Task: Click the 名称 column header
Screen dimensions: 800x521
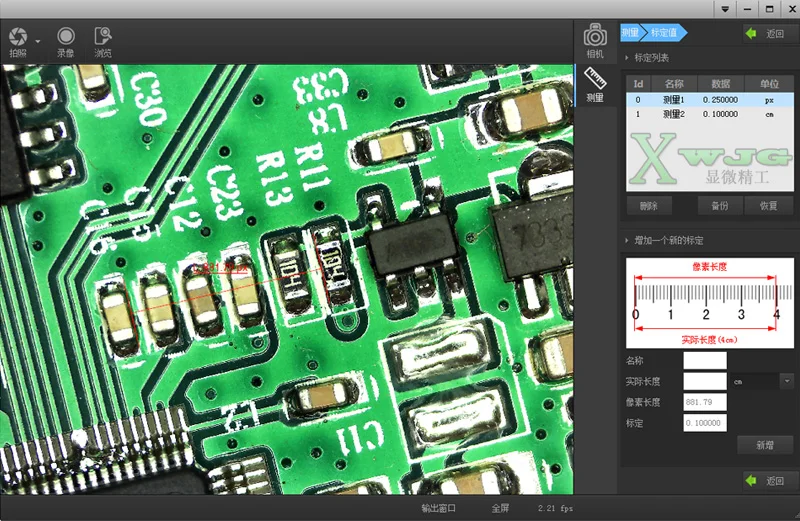Action: (x=673, y=84)
